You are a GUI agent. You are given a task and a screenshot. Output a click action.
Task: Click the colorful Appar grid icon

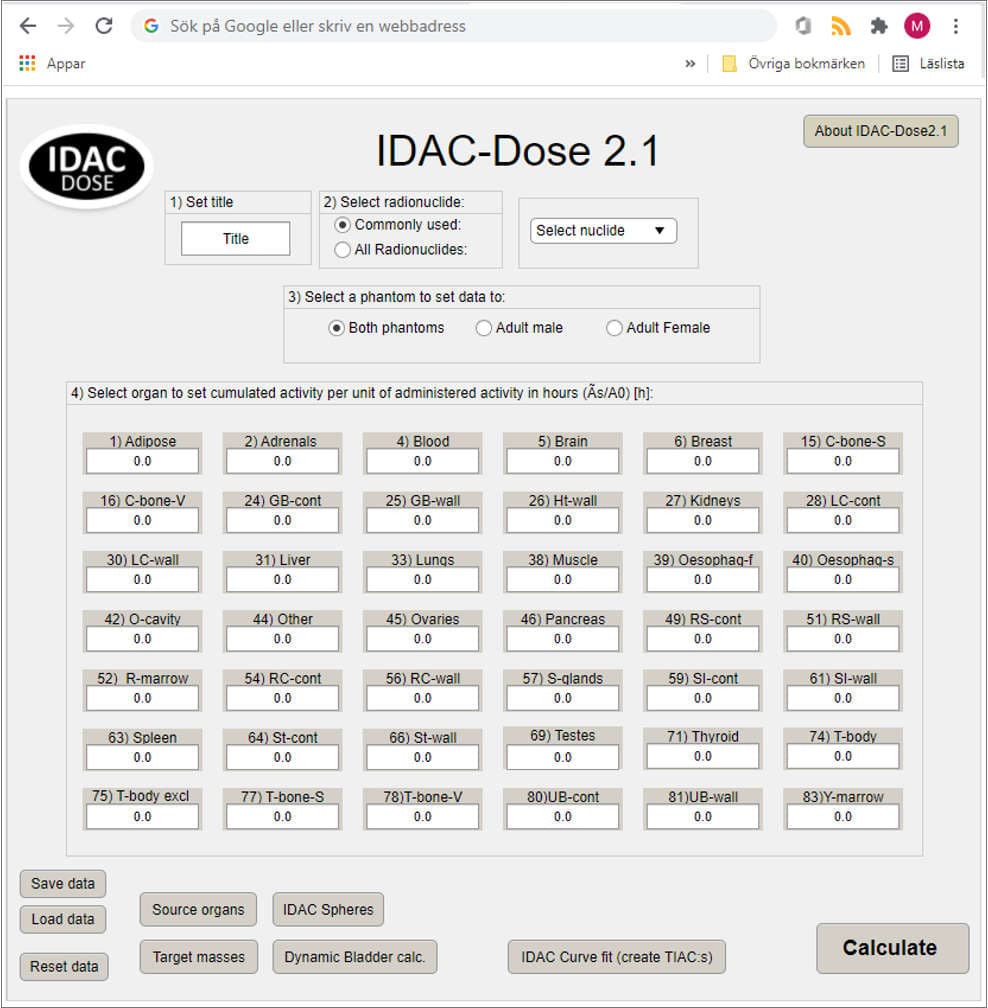[26, 63]
